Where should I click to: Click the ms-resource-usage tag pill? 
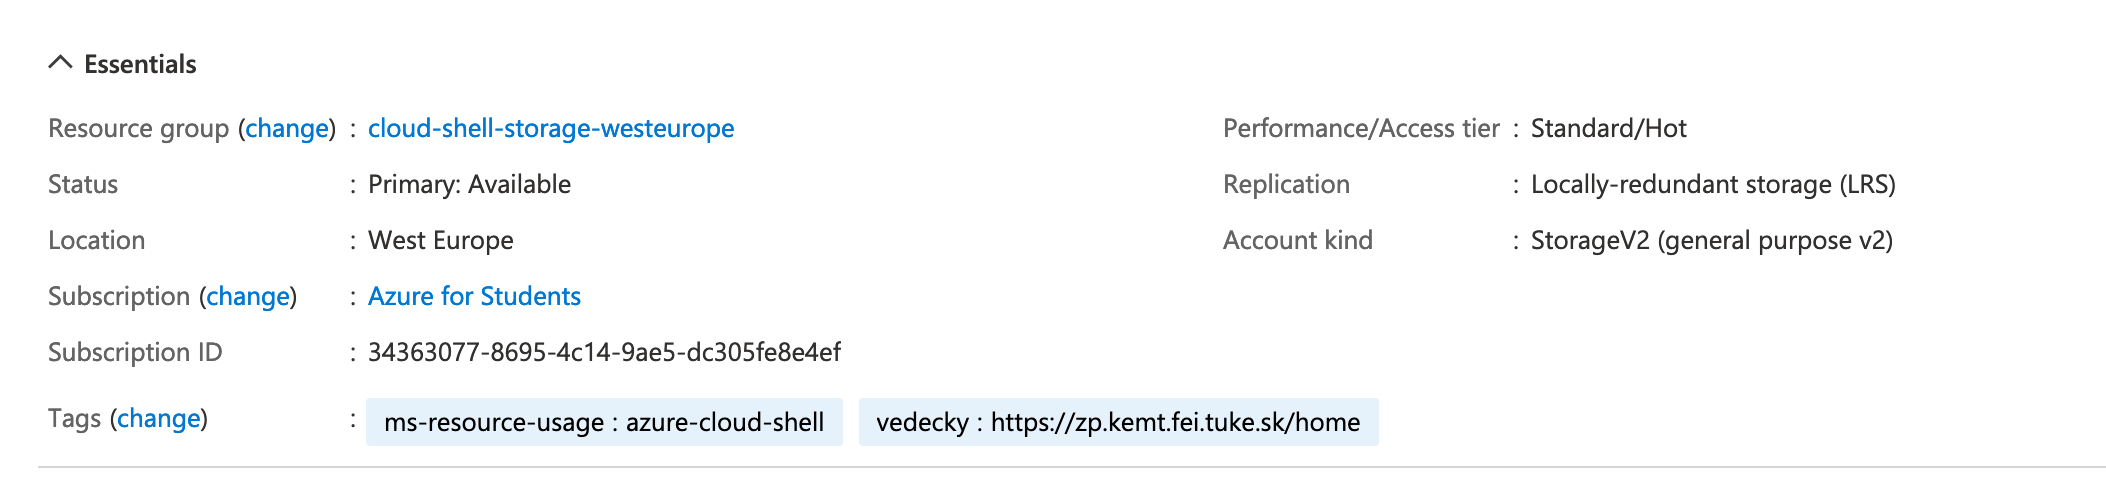[x=604, y=422]
